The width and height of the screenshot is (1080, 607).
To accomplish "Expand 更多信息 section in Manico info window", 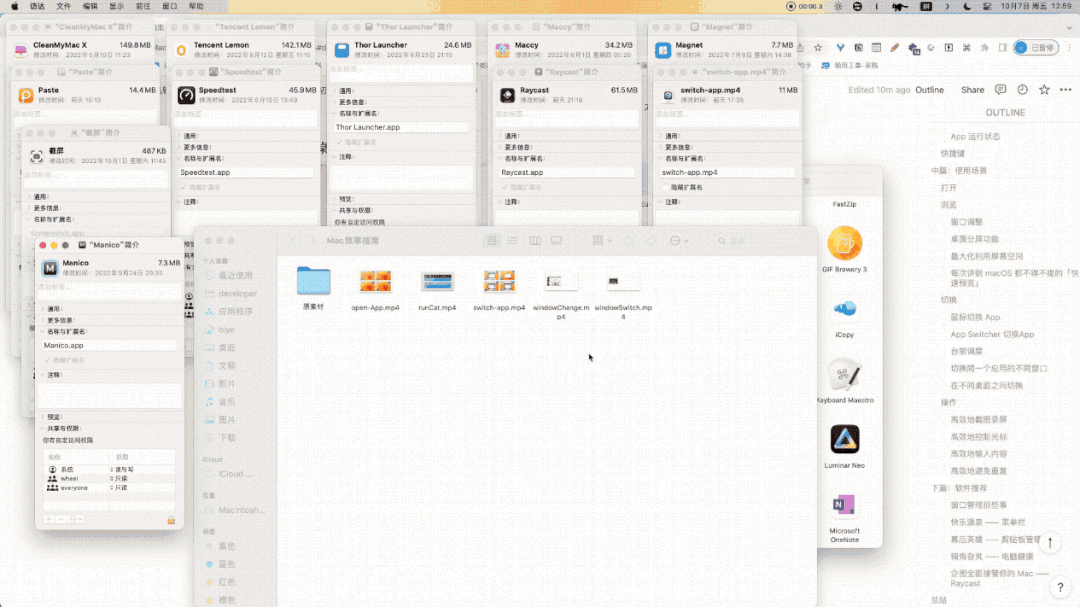I will pos(43,320).
